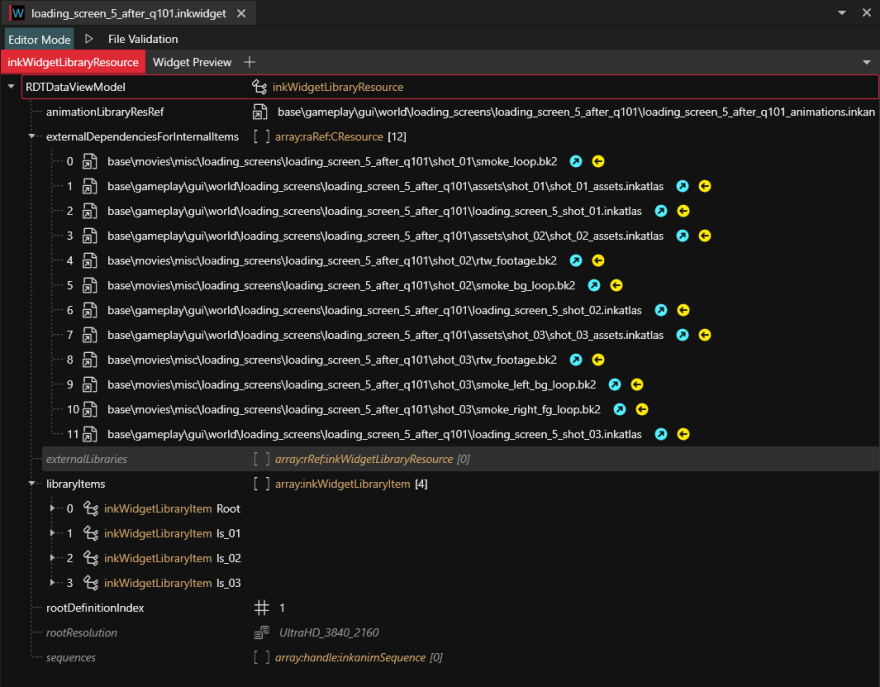The width and height of the screenshot is (880, 687).
Task: Collapse externalDependenciesForInternalItems array
Action: 32,136
